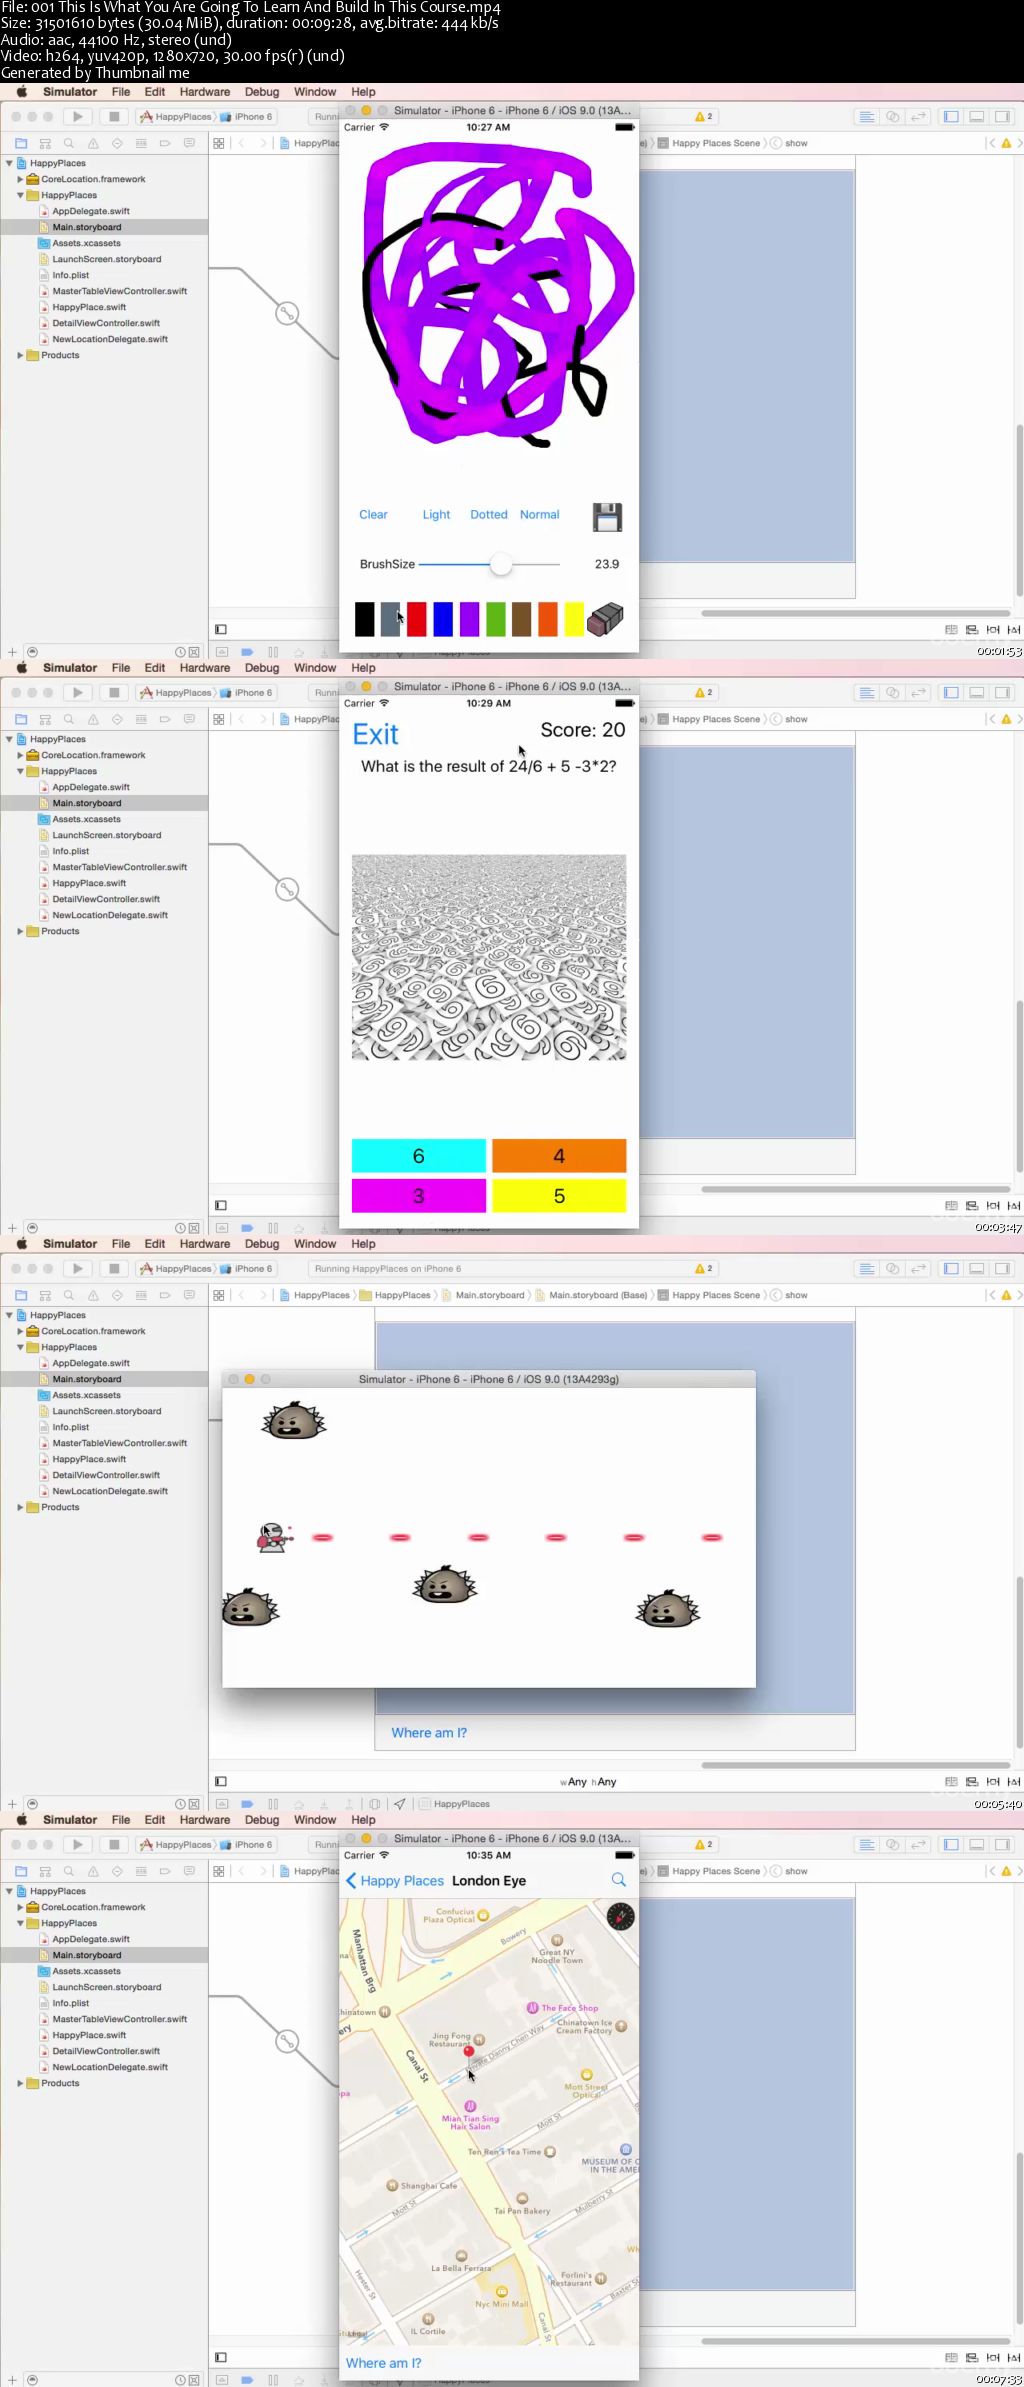Screen dimensions: 1024x2387
Task: Click 'Where am I?' in the game frame storyboard
Action: pos(429,1733)
